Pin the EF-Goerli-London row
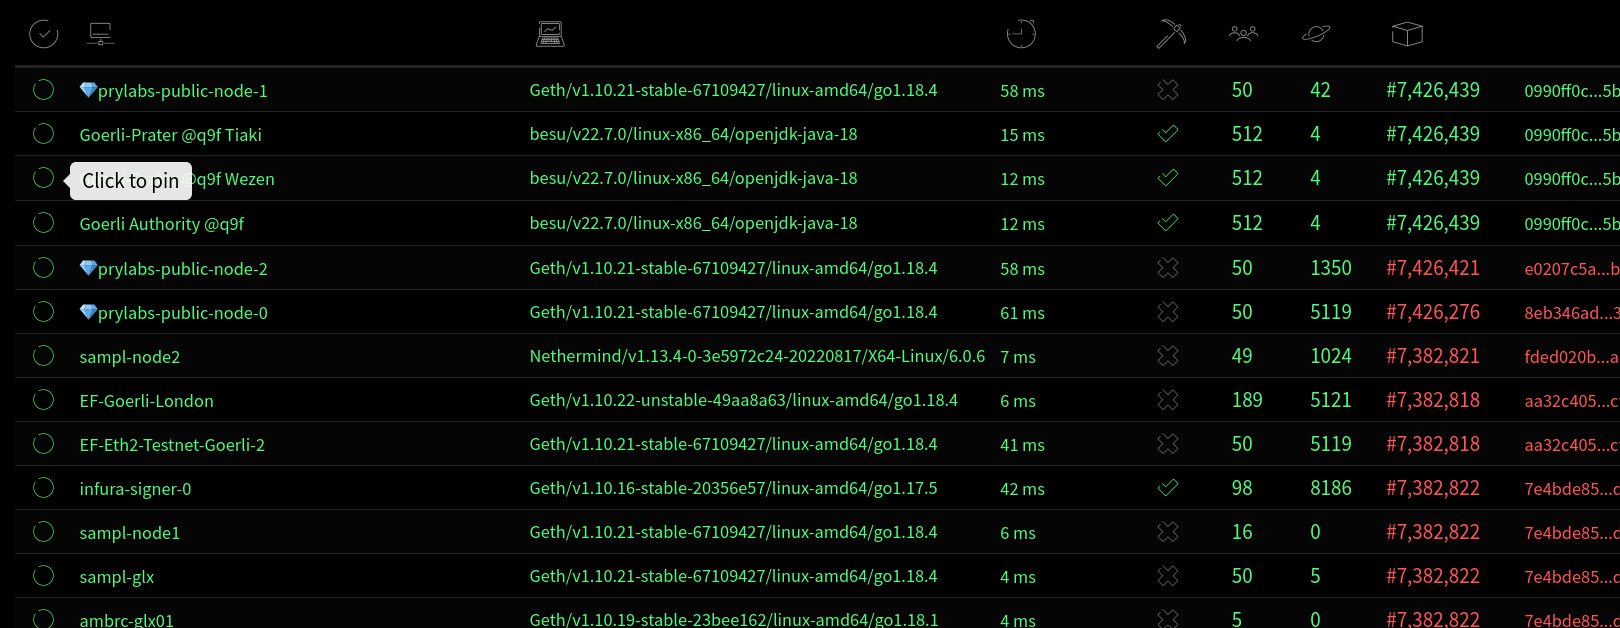The width and height of the screenshot is (1620, 628). 43,400
